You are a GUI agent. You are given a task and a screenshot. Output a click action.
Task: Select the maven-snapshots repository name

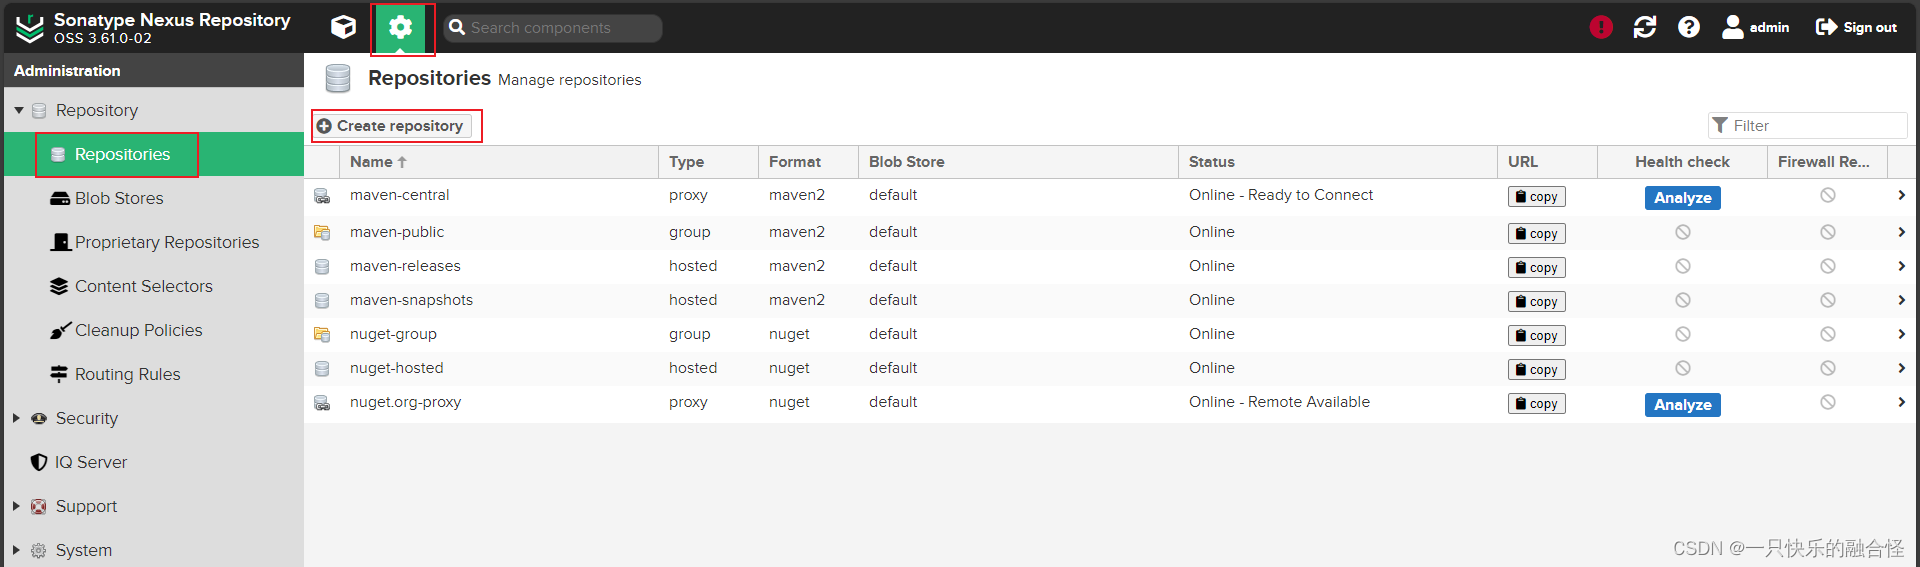pos(411,300)
